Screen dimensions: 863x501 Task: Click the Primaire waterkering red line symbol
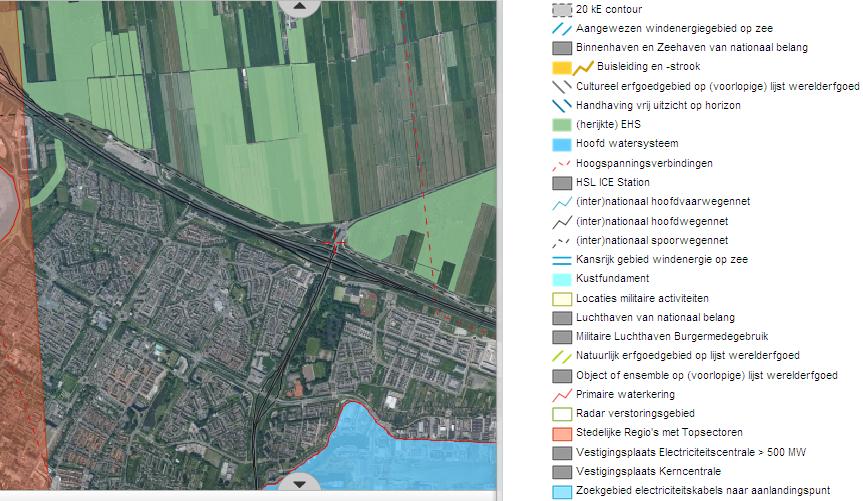point(562,395)
